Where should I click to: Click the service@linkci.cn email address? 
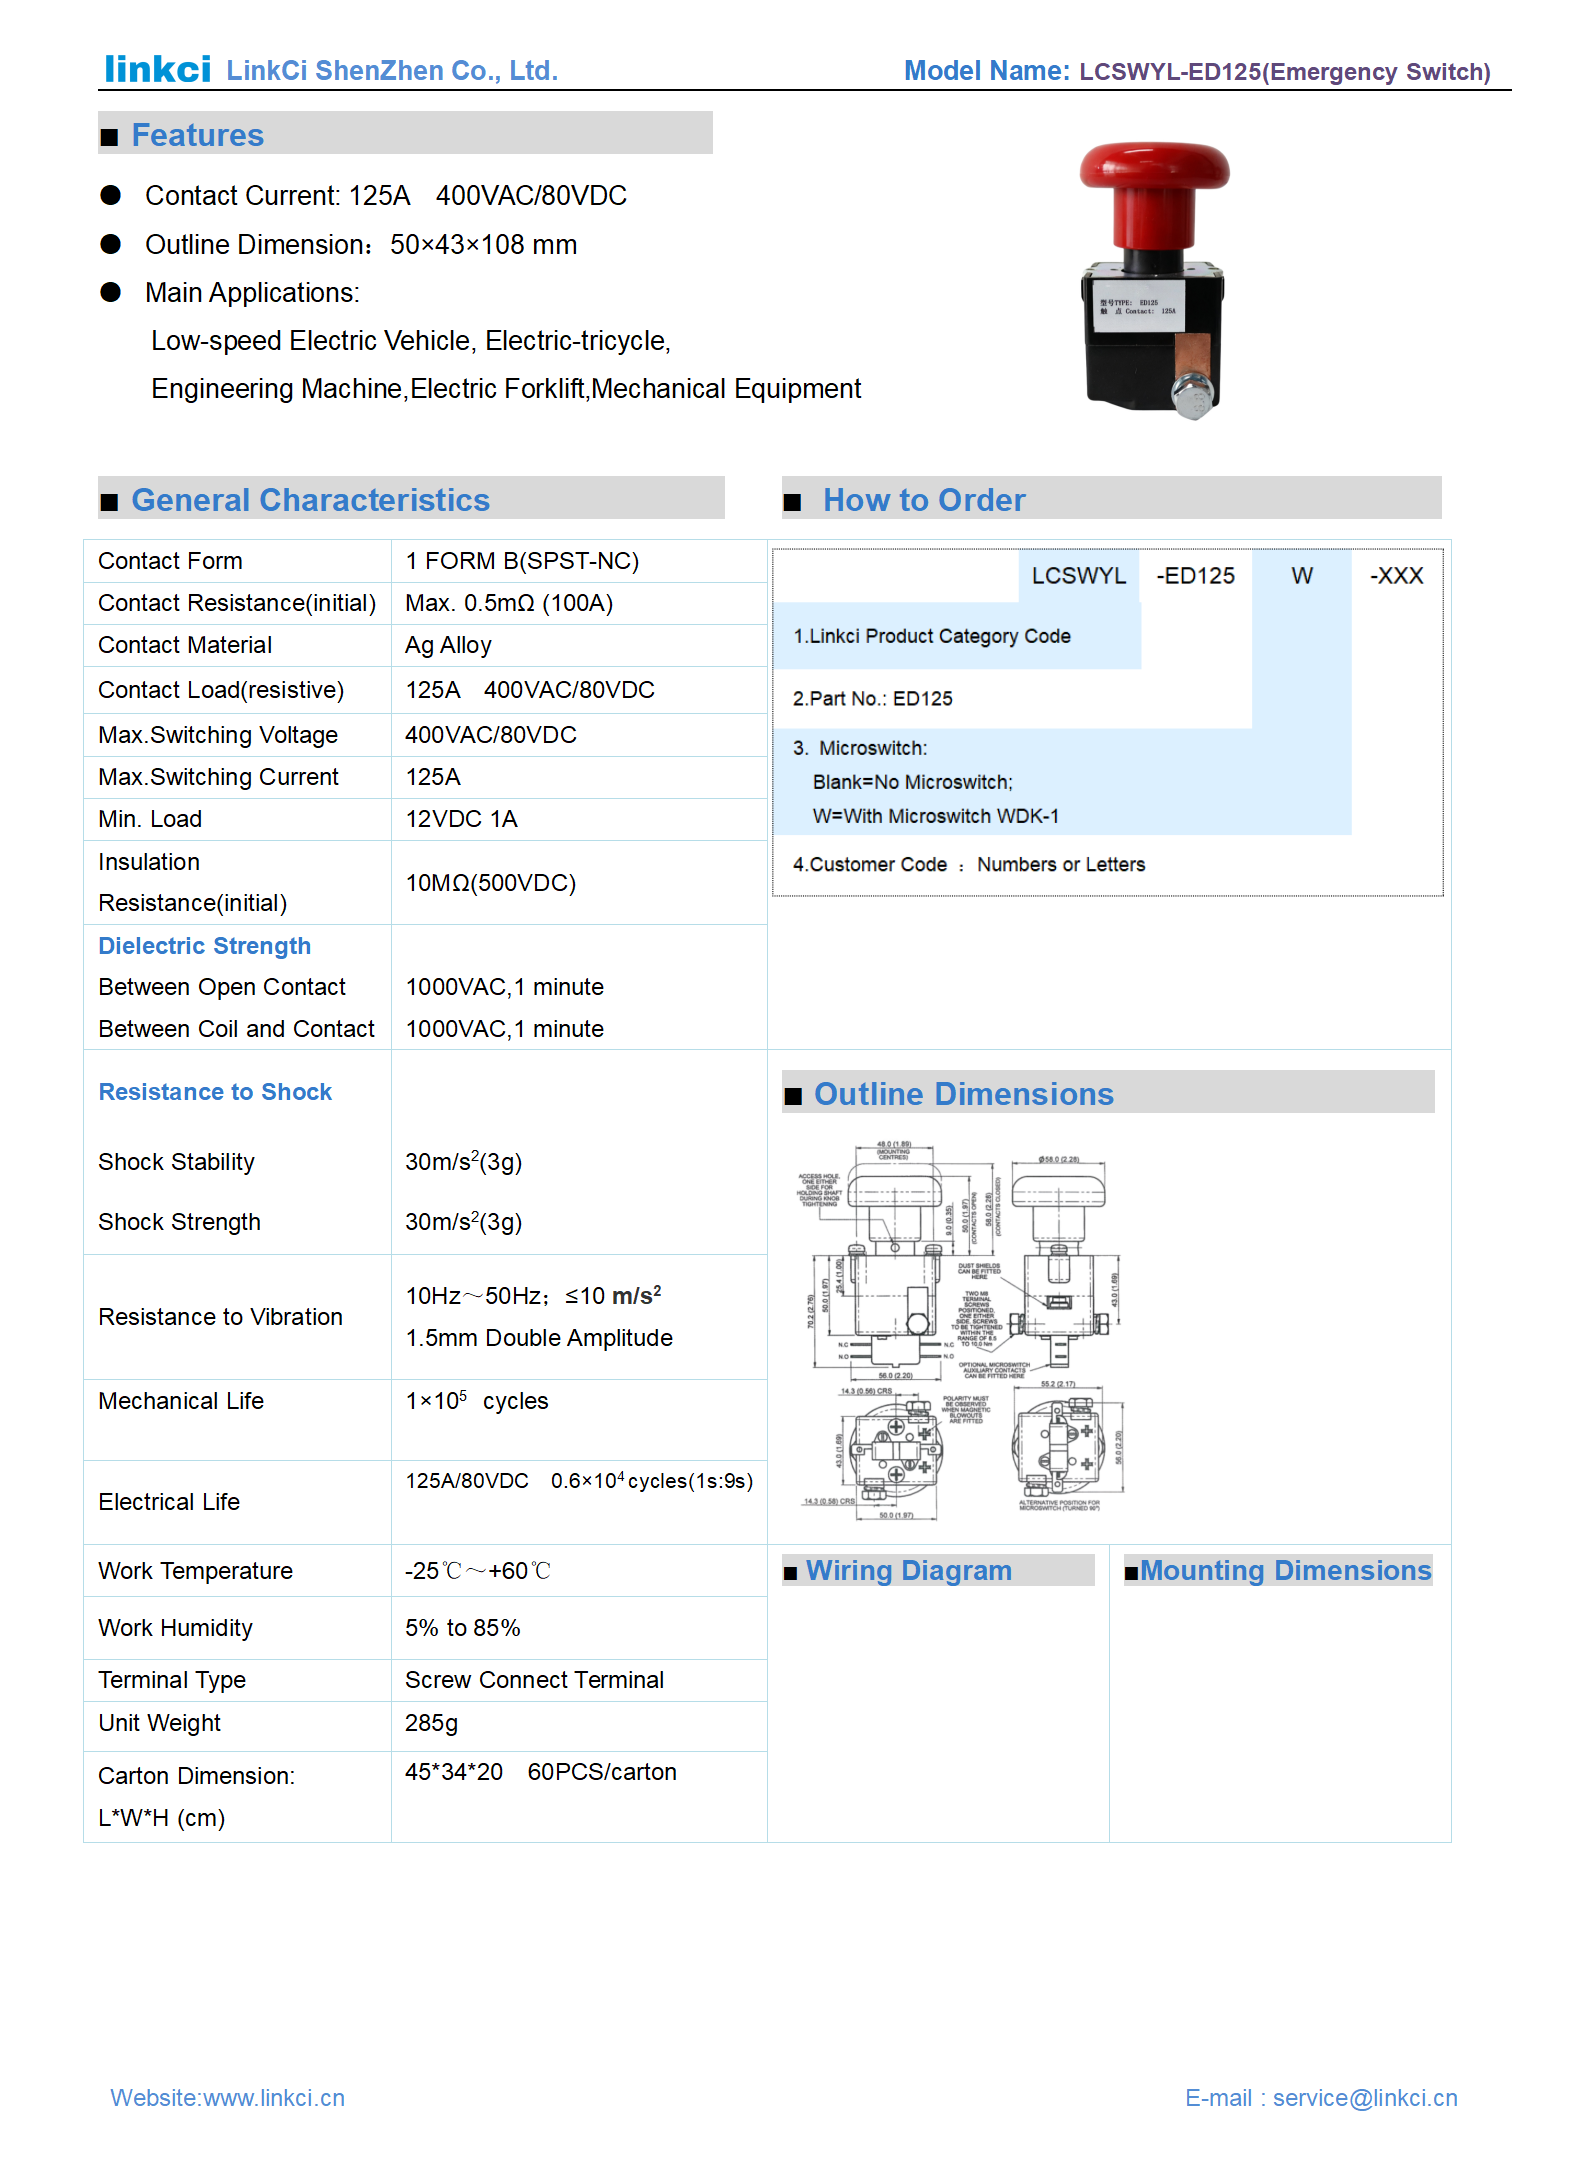coord(1365,2097)
